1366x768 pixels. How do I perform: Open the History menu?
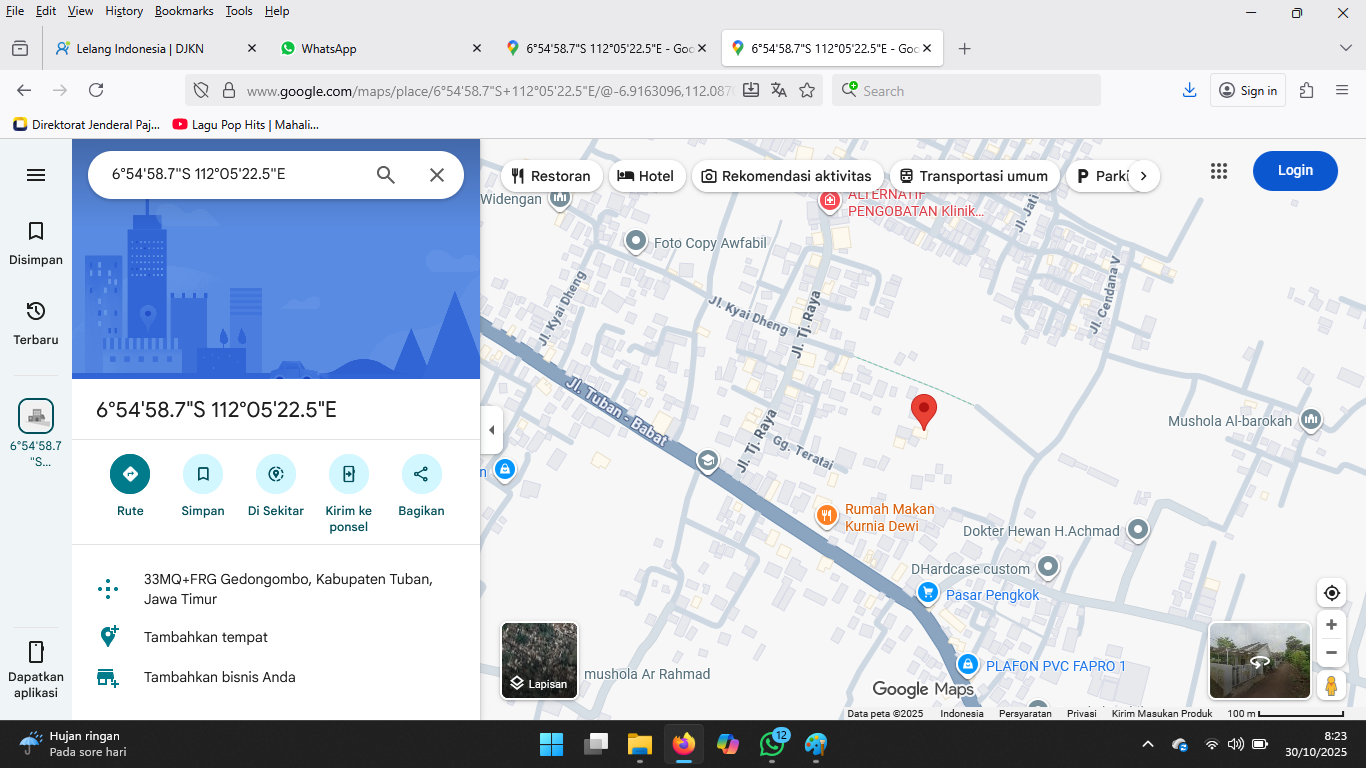(124, 11)
